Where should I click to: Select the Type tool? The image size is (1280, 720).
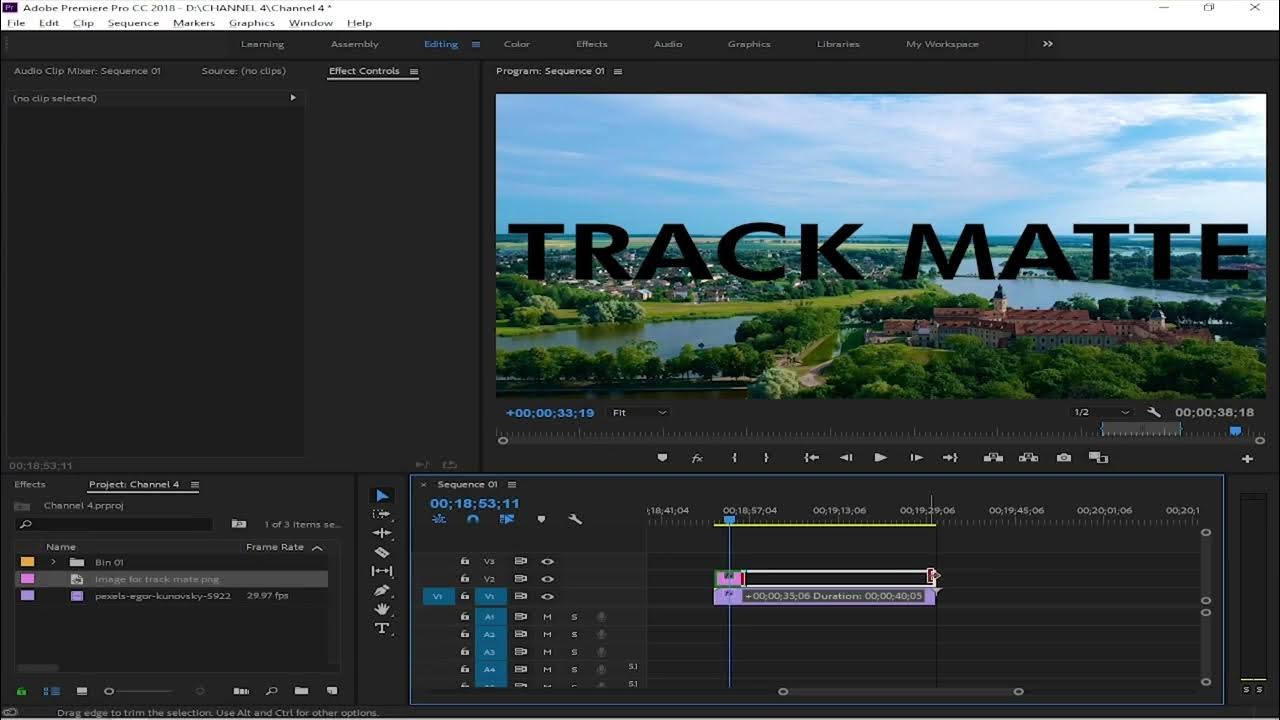[x=382, y=628]
